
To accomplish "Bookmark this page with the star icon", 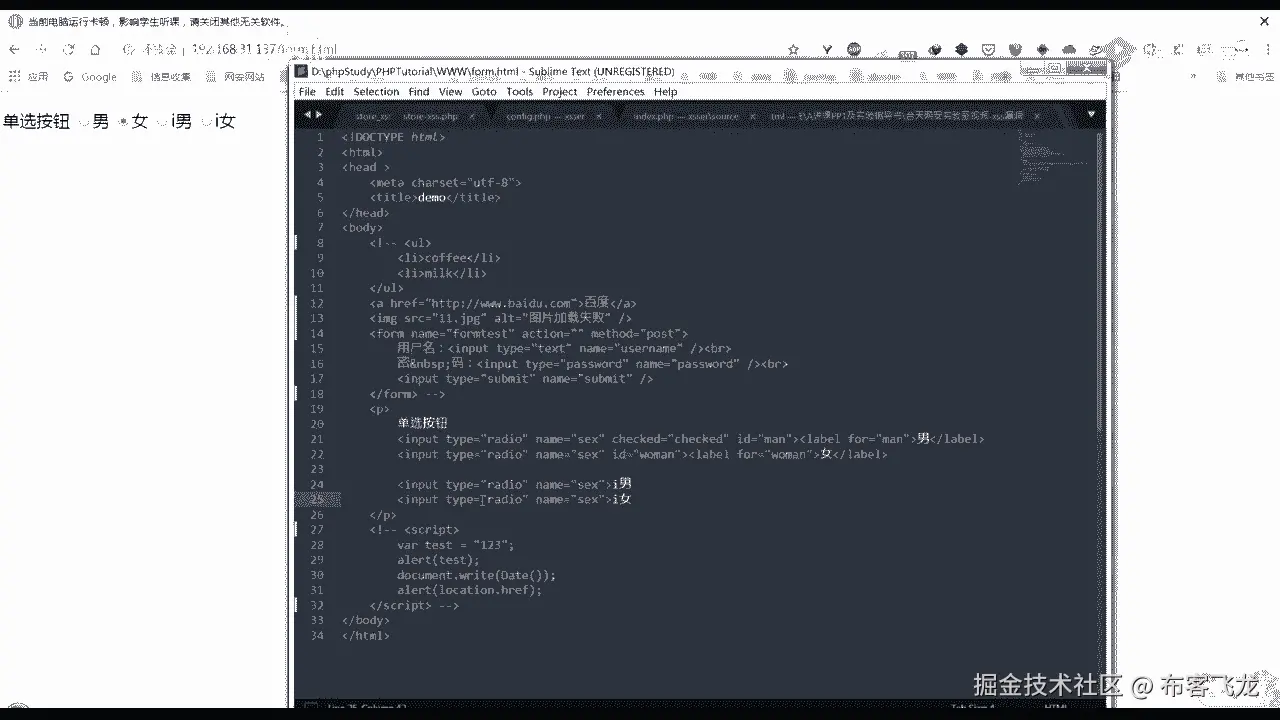I will [x=793, y=49].
